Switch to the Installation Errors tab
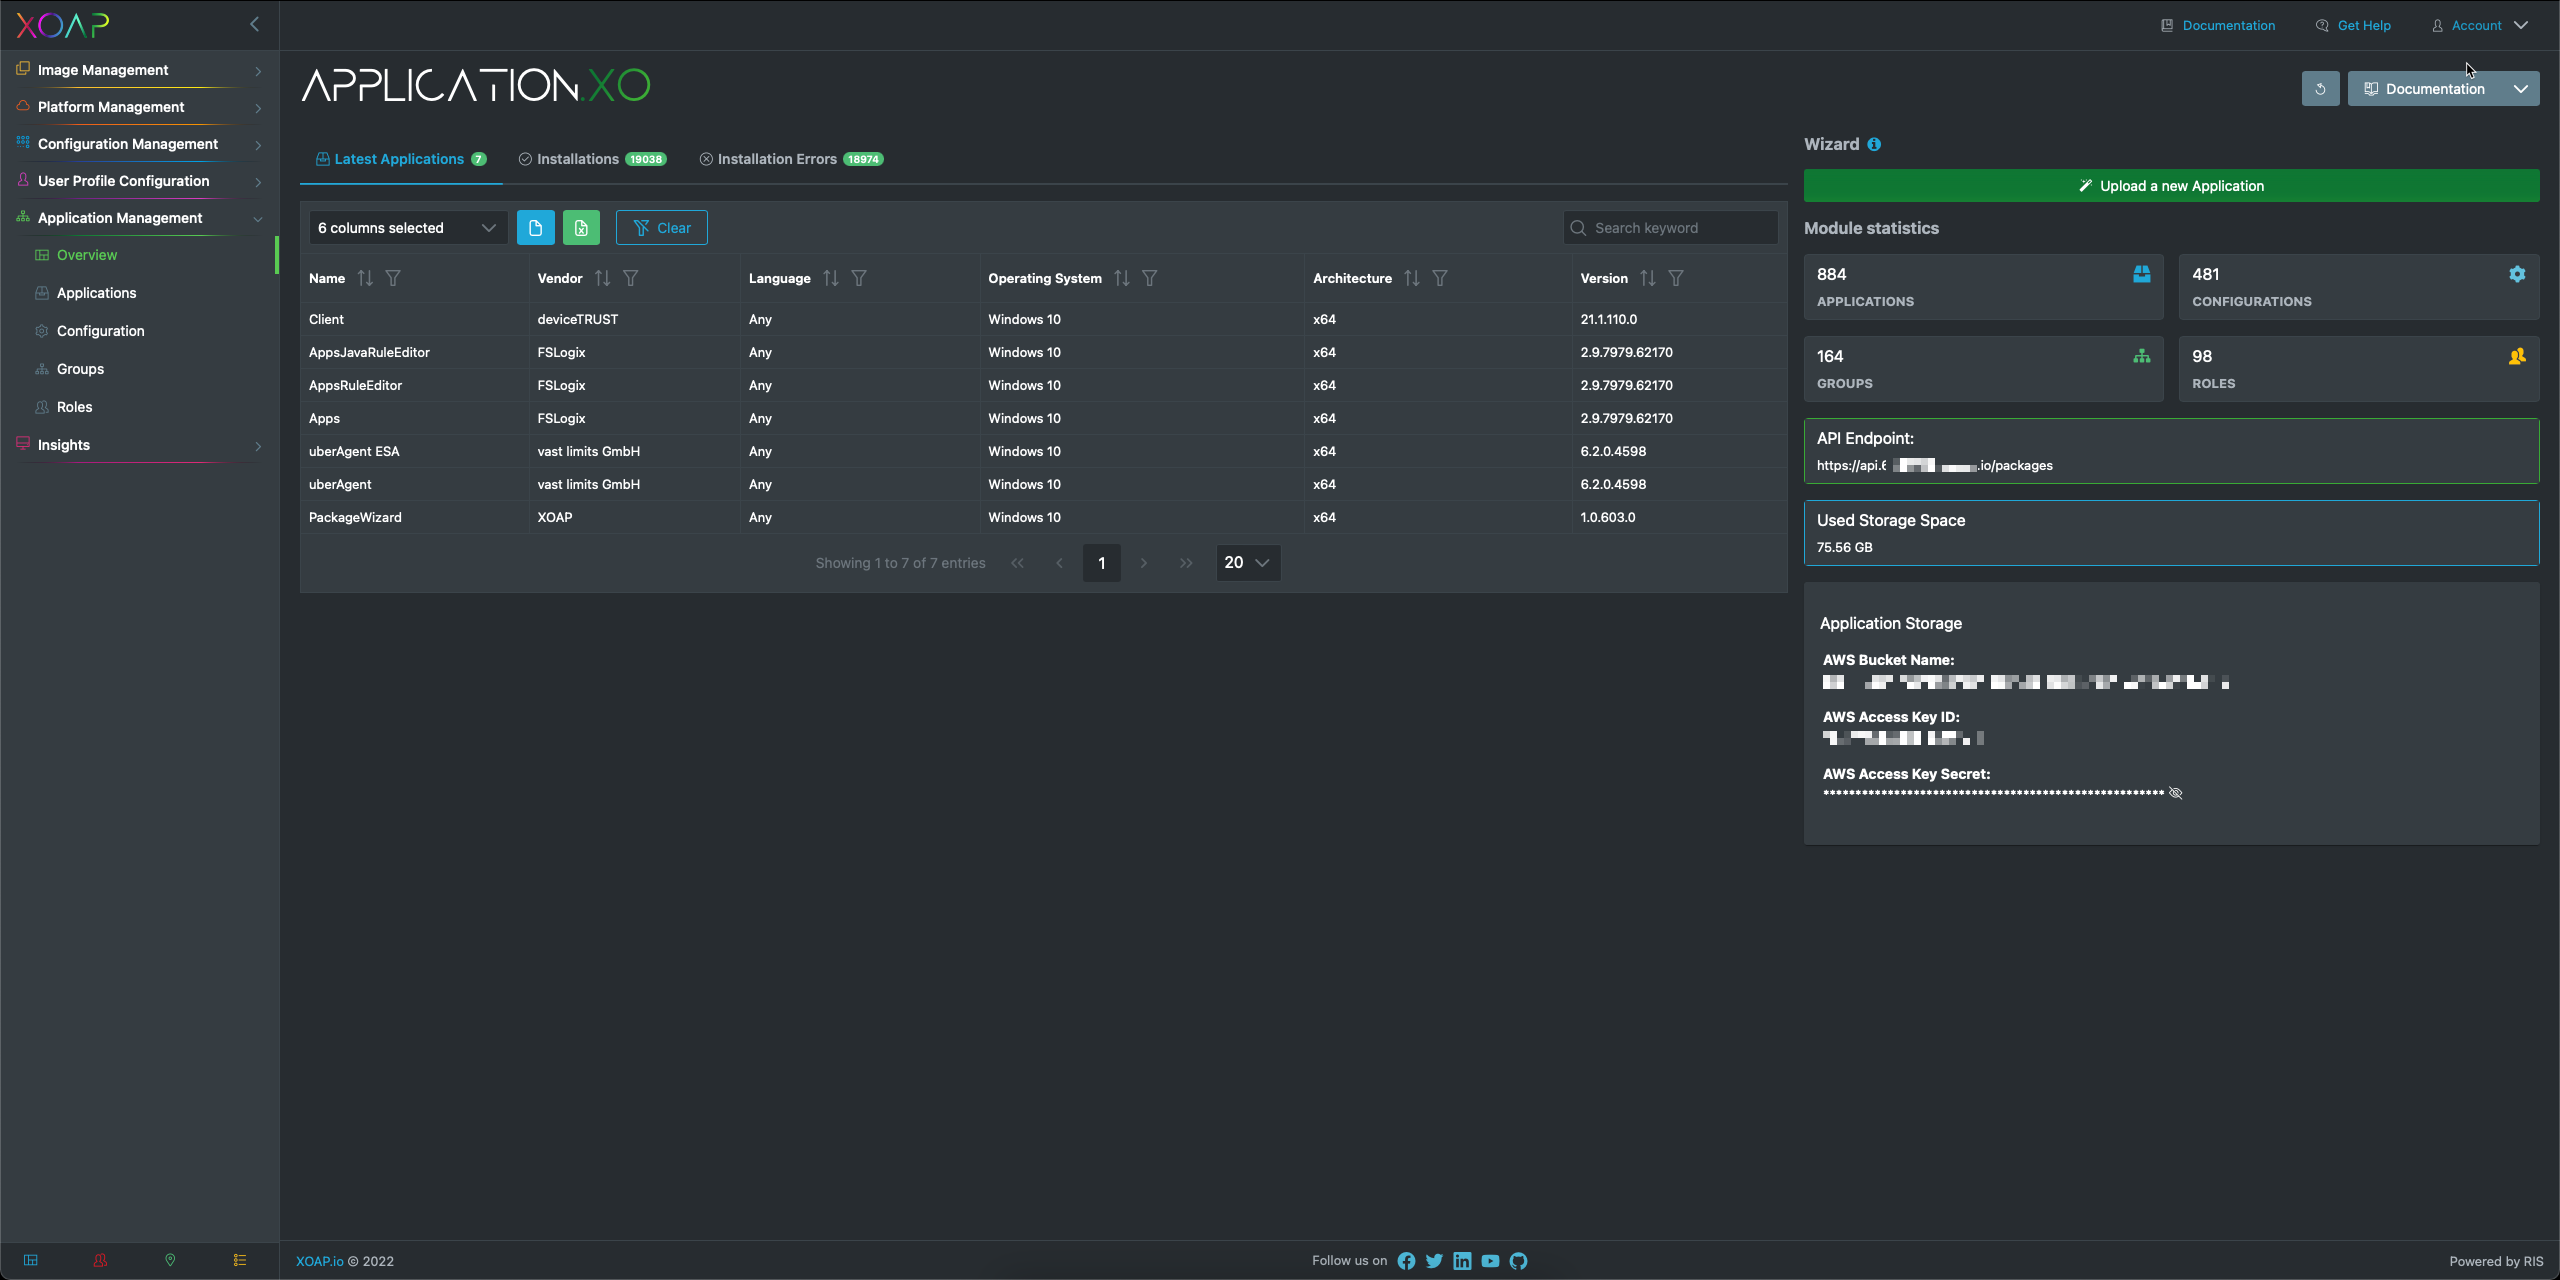2560x1280 pixels. pyautogui.click(x=791, y=159)
